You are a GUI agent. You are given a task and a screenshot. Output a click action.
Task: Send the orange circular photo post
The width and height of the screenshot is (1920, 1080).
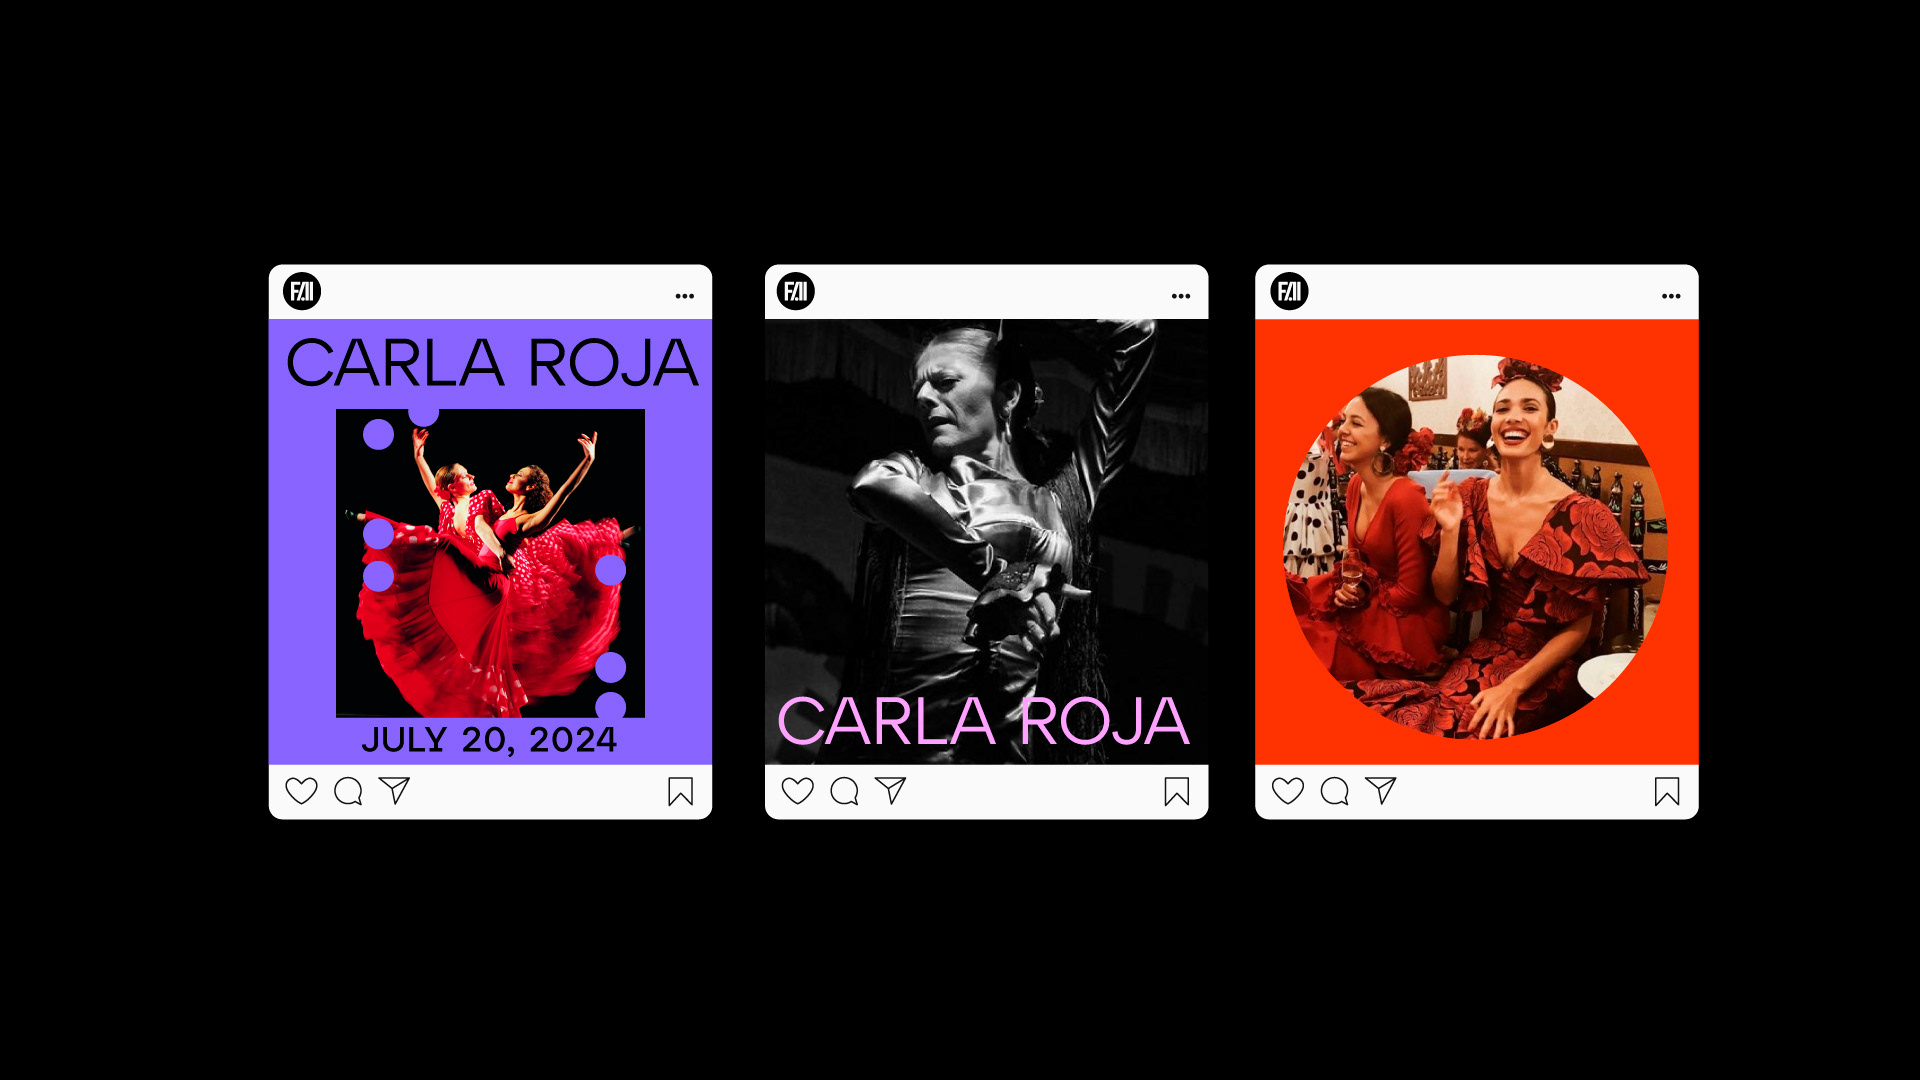tap(1381, 790)
